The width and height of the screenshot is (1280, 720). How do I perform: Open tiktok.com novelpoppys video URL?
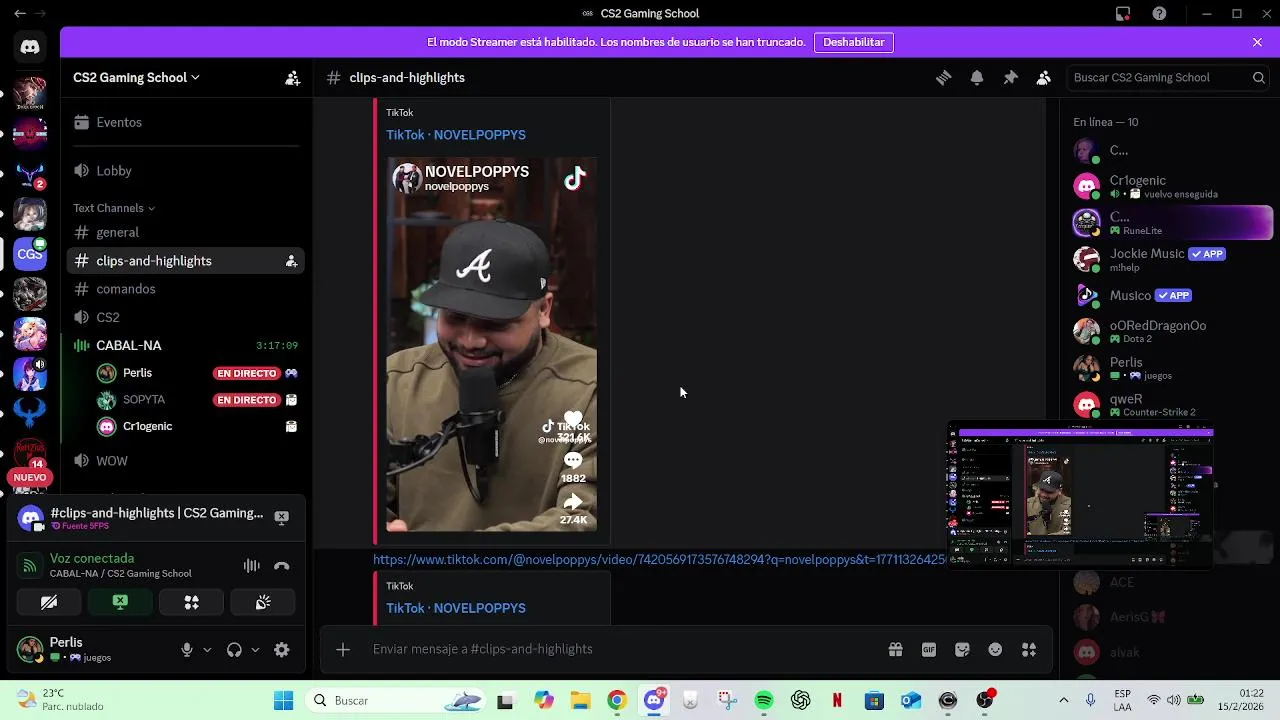[659, 560]
